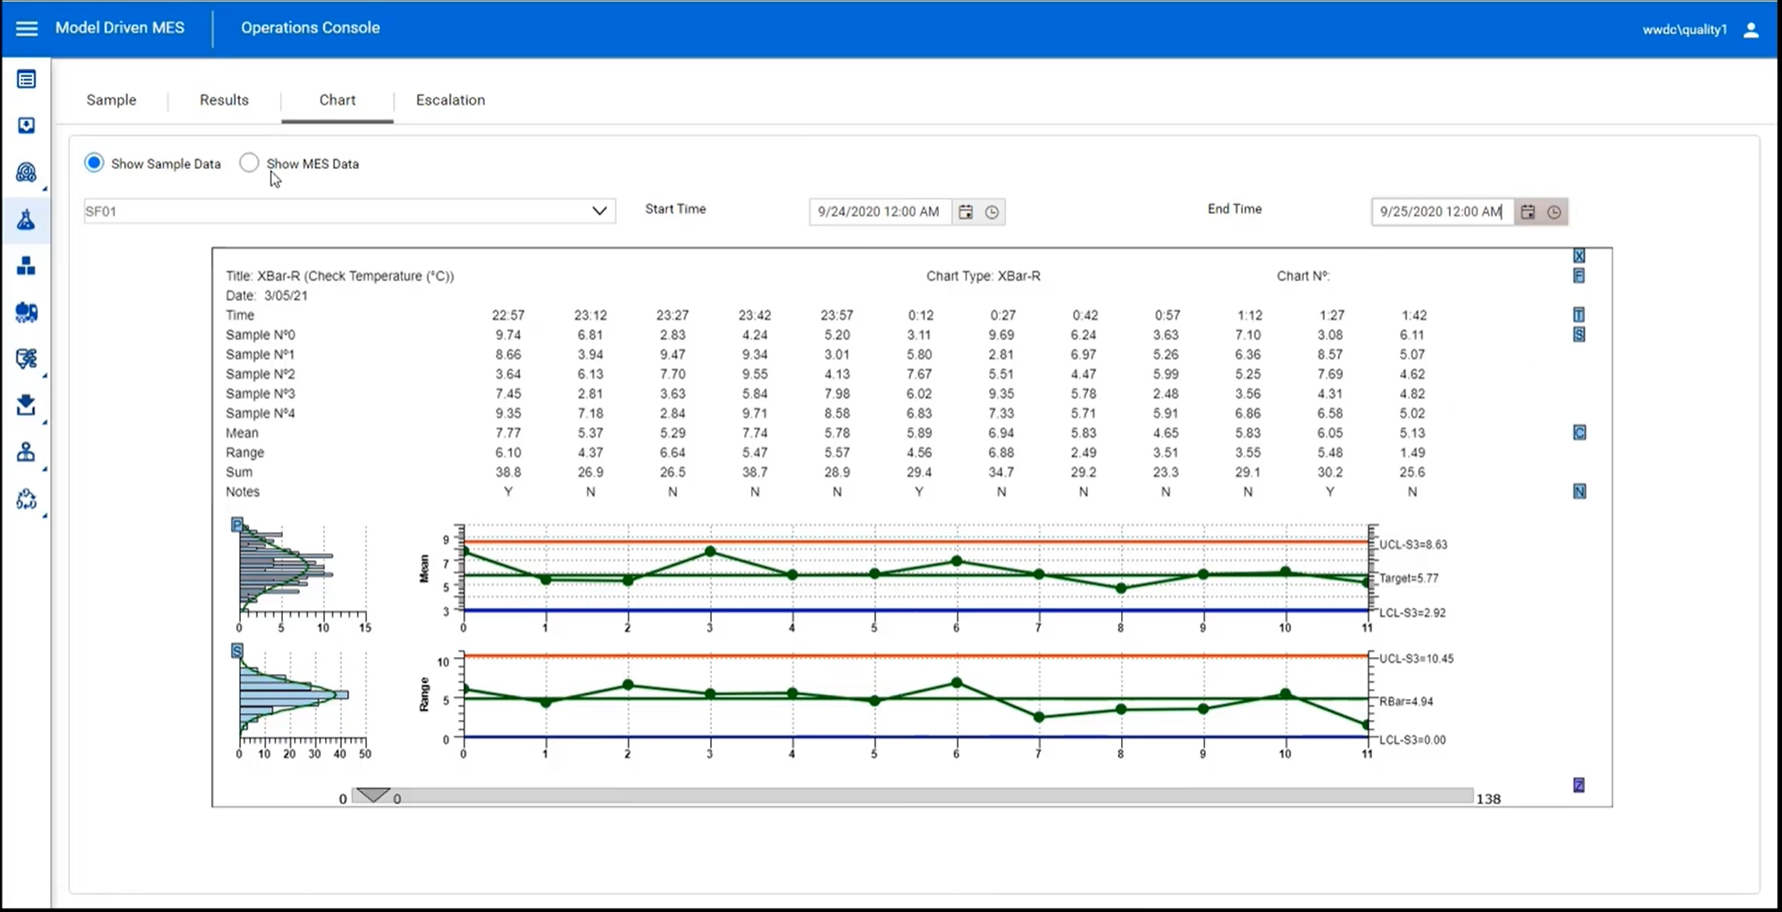Select the building blocks icon in the sidebar
Image resolution: width=1782 pixels, height=912 pixels.
coord(26,265)
